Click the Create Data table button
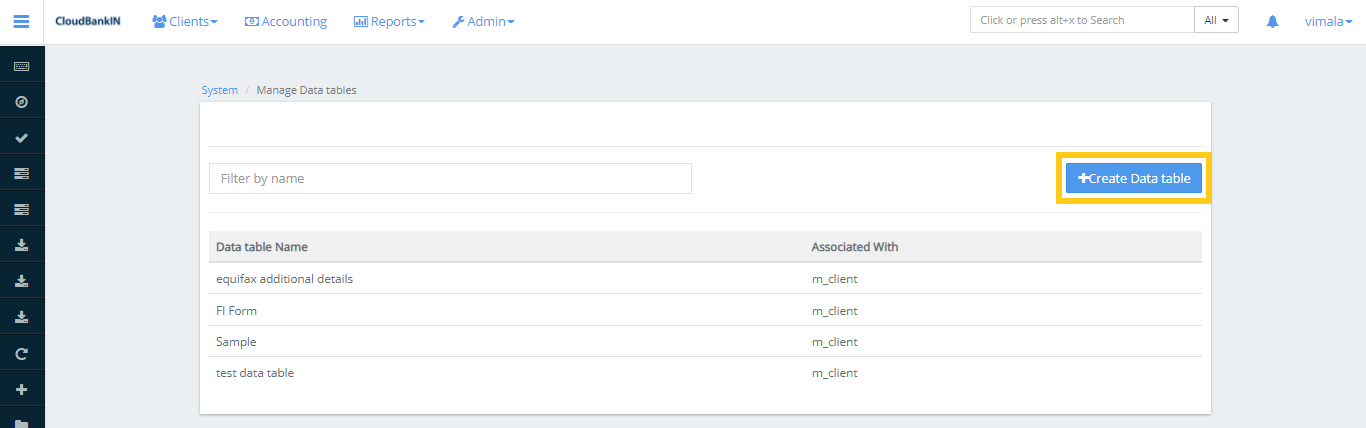Screen dimensions: 1366x428 tap(1134, 178)
